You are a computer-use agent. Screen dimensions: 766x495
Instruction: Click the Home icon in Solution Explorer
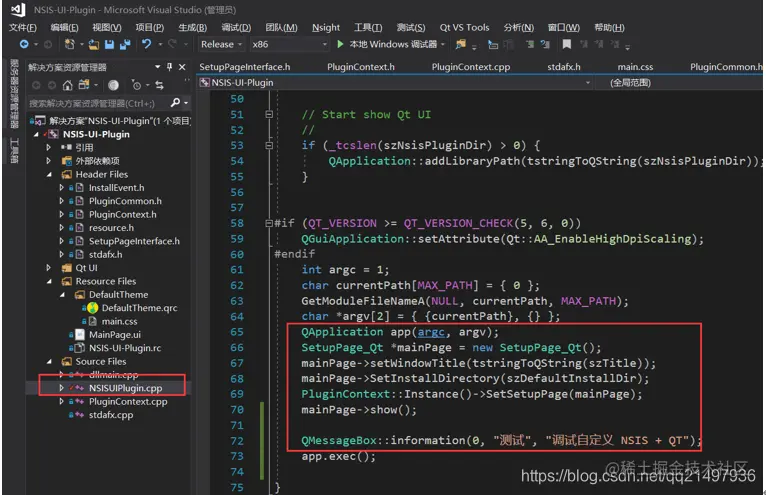[x=67, y=85]
